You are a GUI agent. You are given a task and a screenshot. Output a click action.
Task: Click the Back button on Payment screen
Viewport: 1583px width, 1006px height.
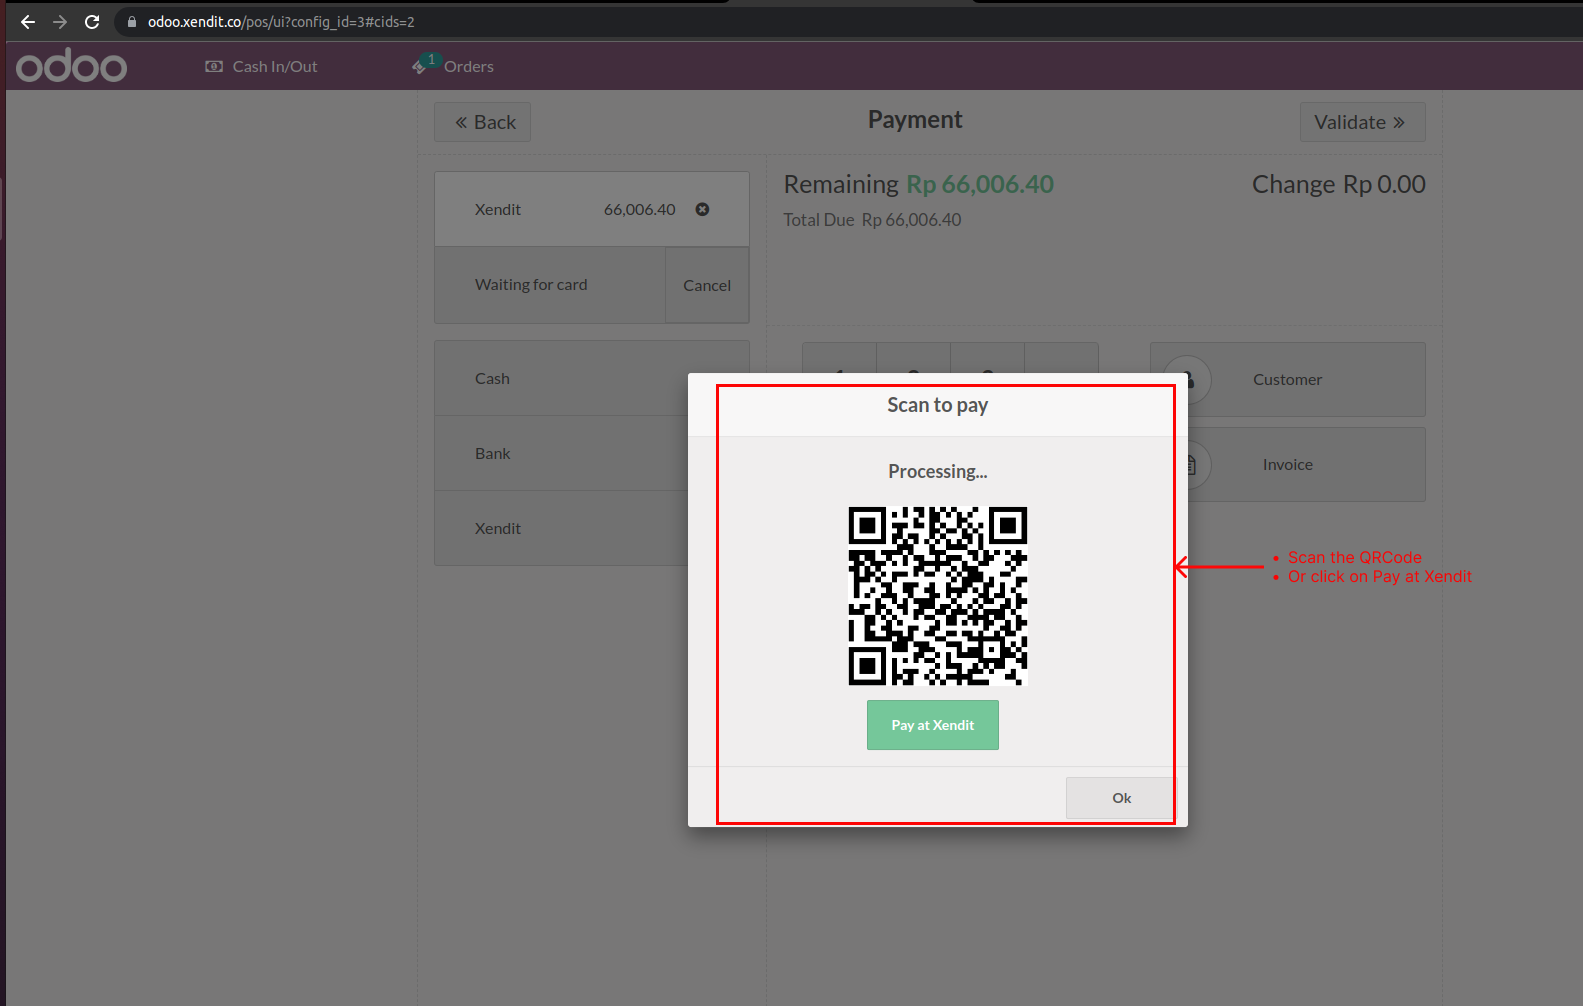click(483, 122)
